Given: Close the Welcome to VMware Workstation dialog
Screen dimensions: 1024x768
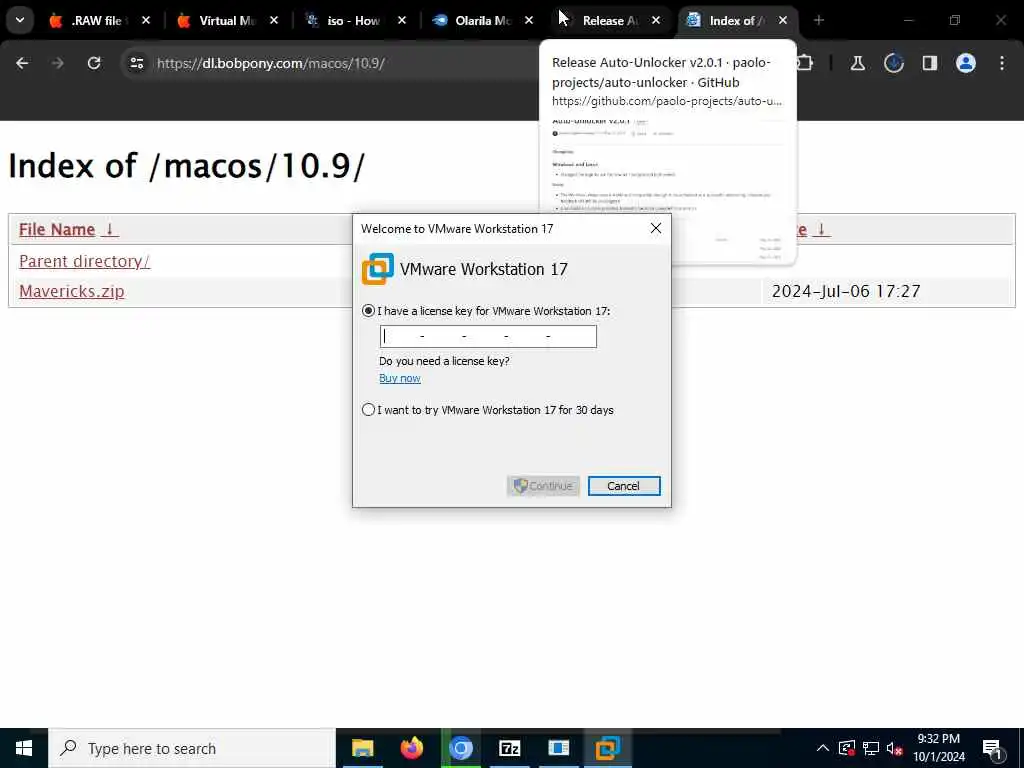Looking at the screenshot, I should [656, 228].
